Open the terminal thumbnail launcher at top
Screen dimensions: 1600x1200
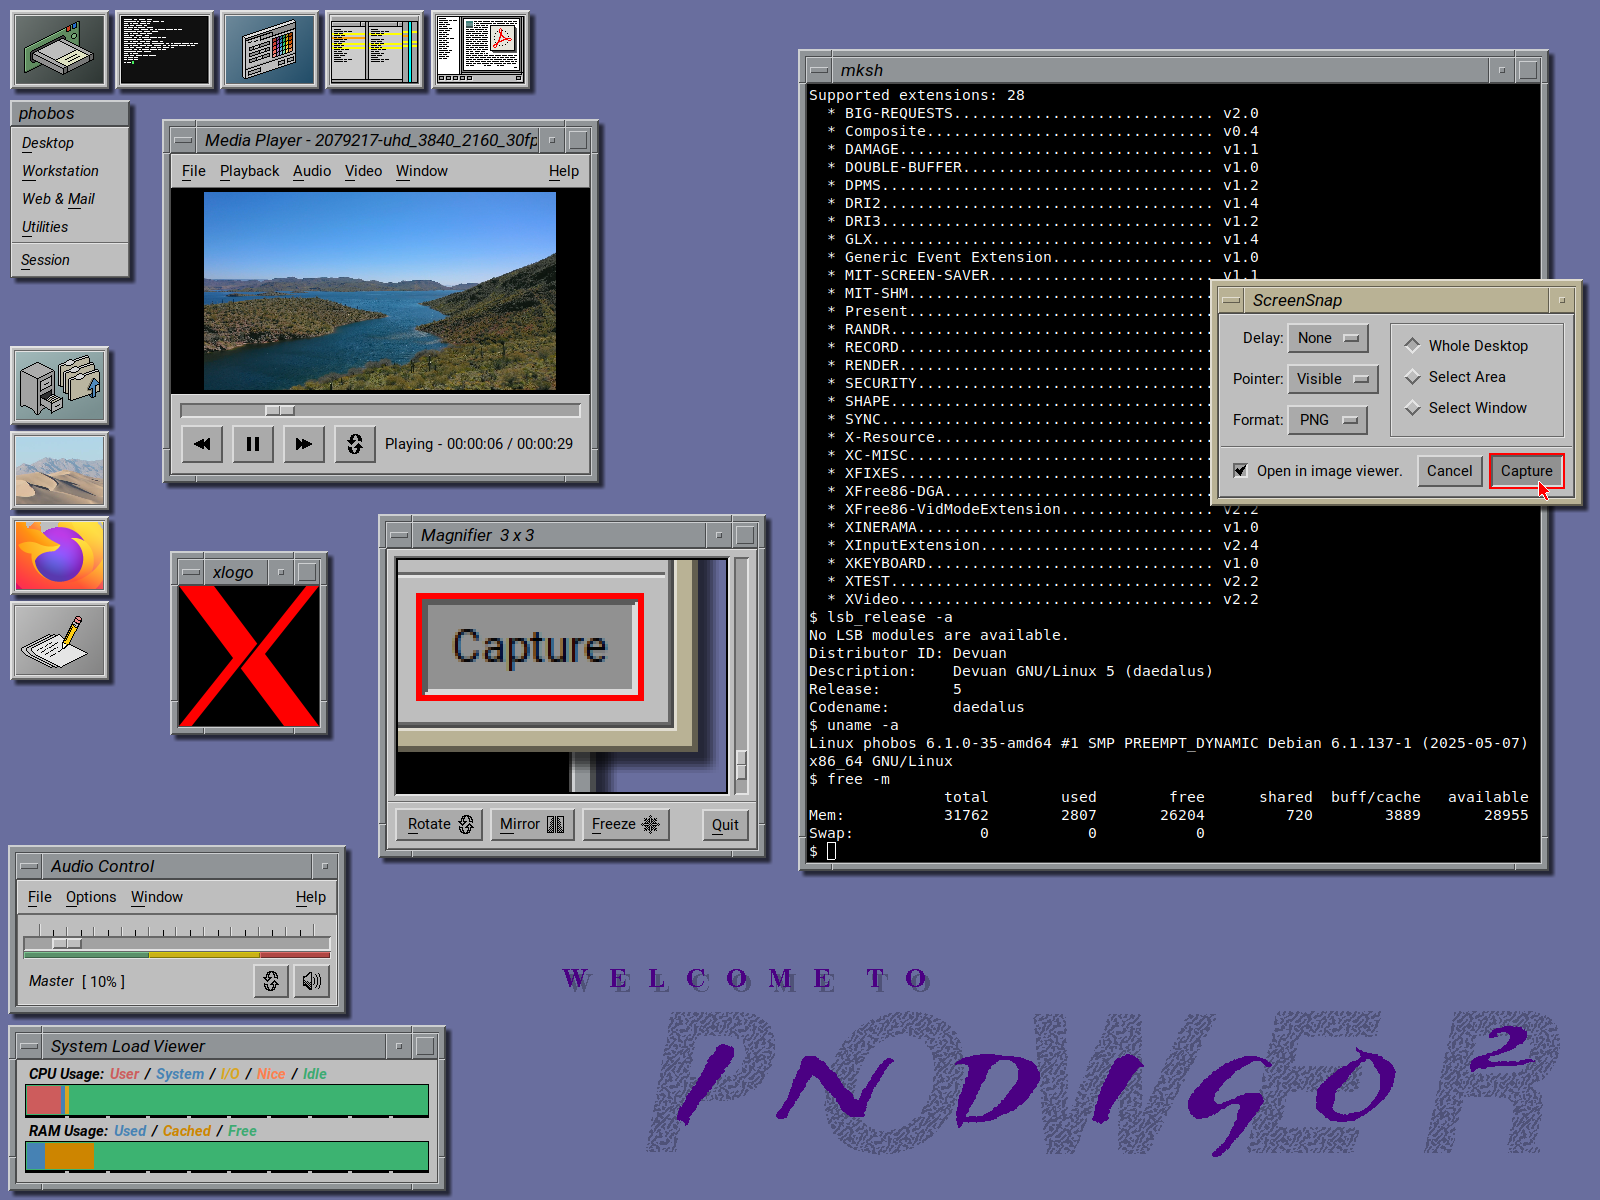coord(165,49)
